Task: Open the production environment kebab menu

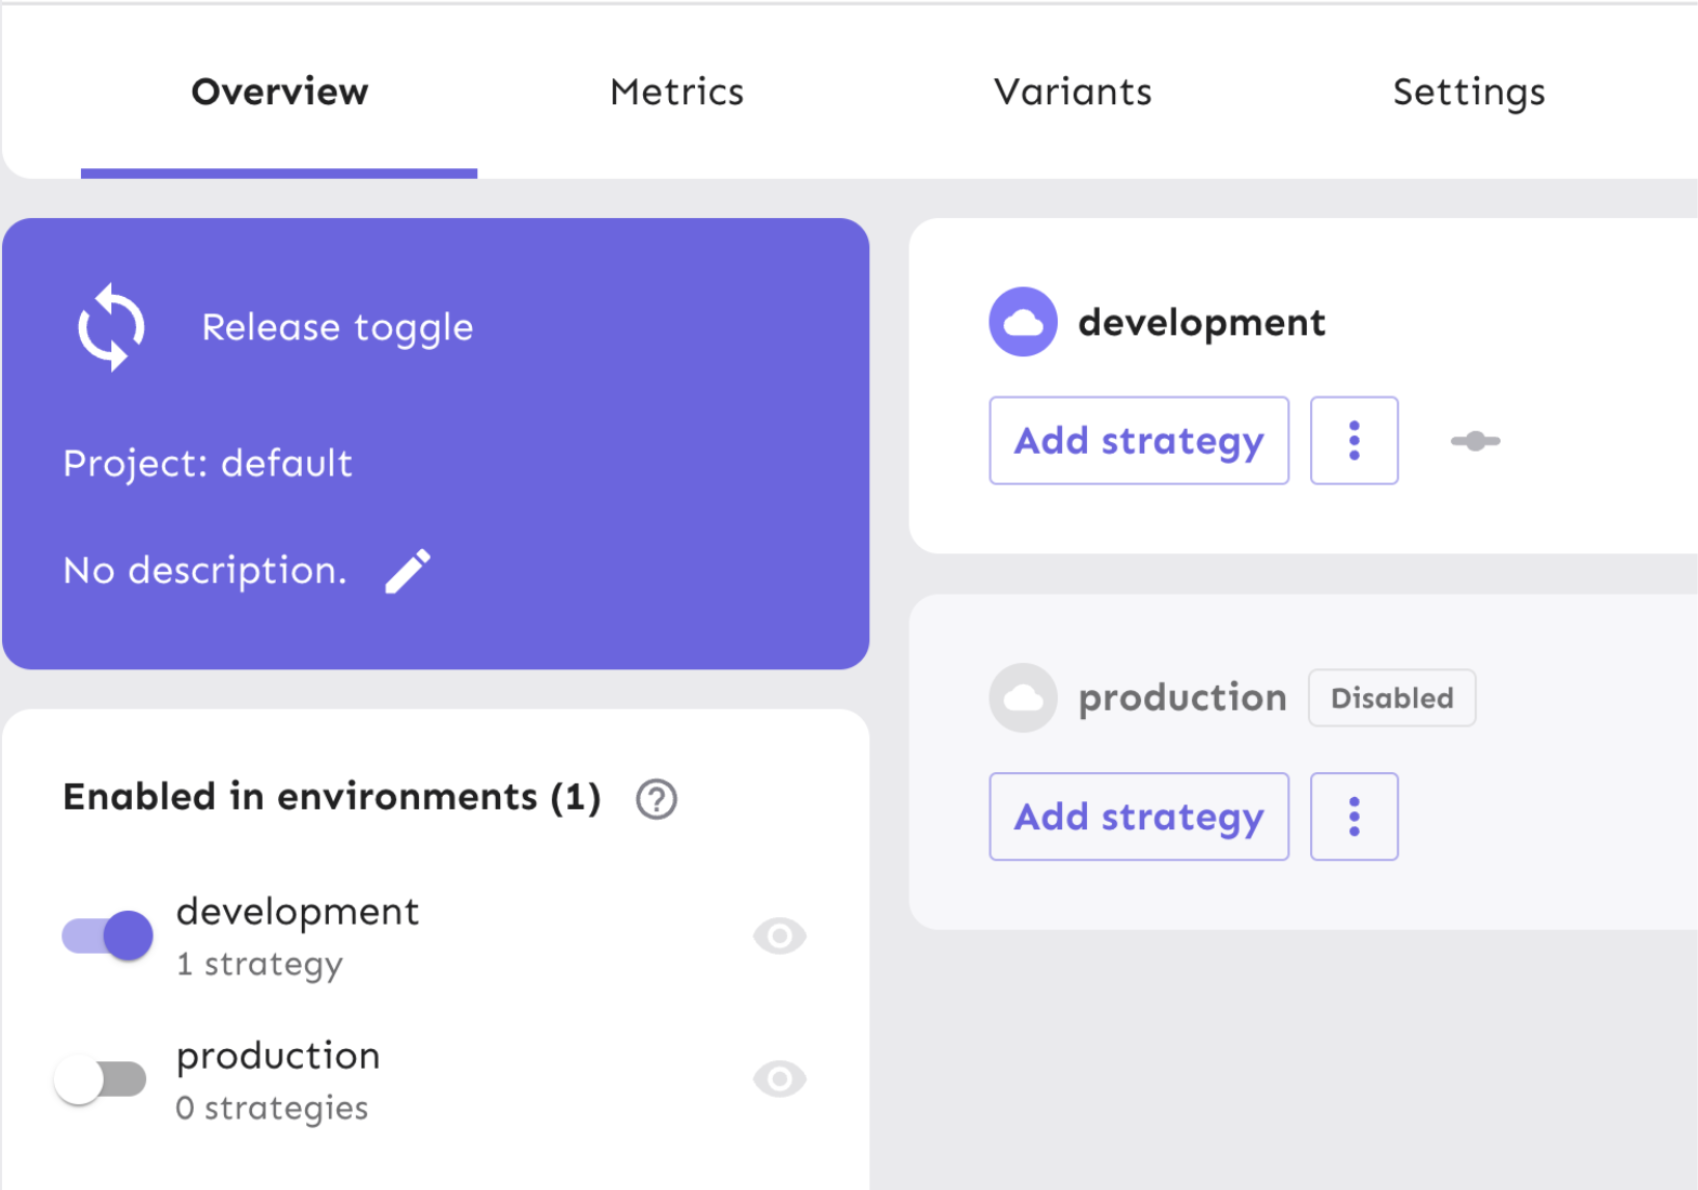Action: (1354, 816)
